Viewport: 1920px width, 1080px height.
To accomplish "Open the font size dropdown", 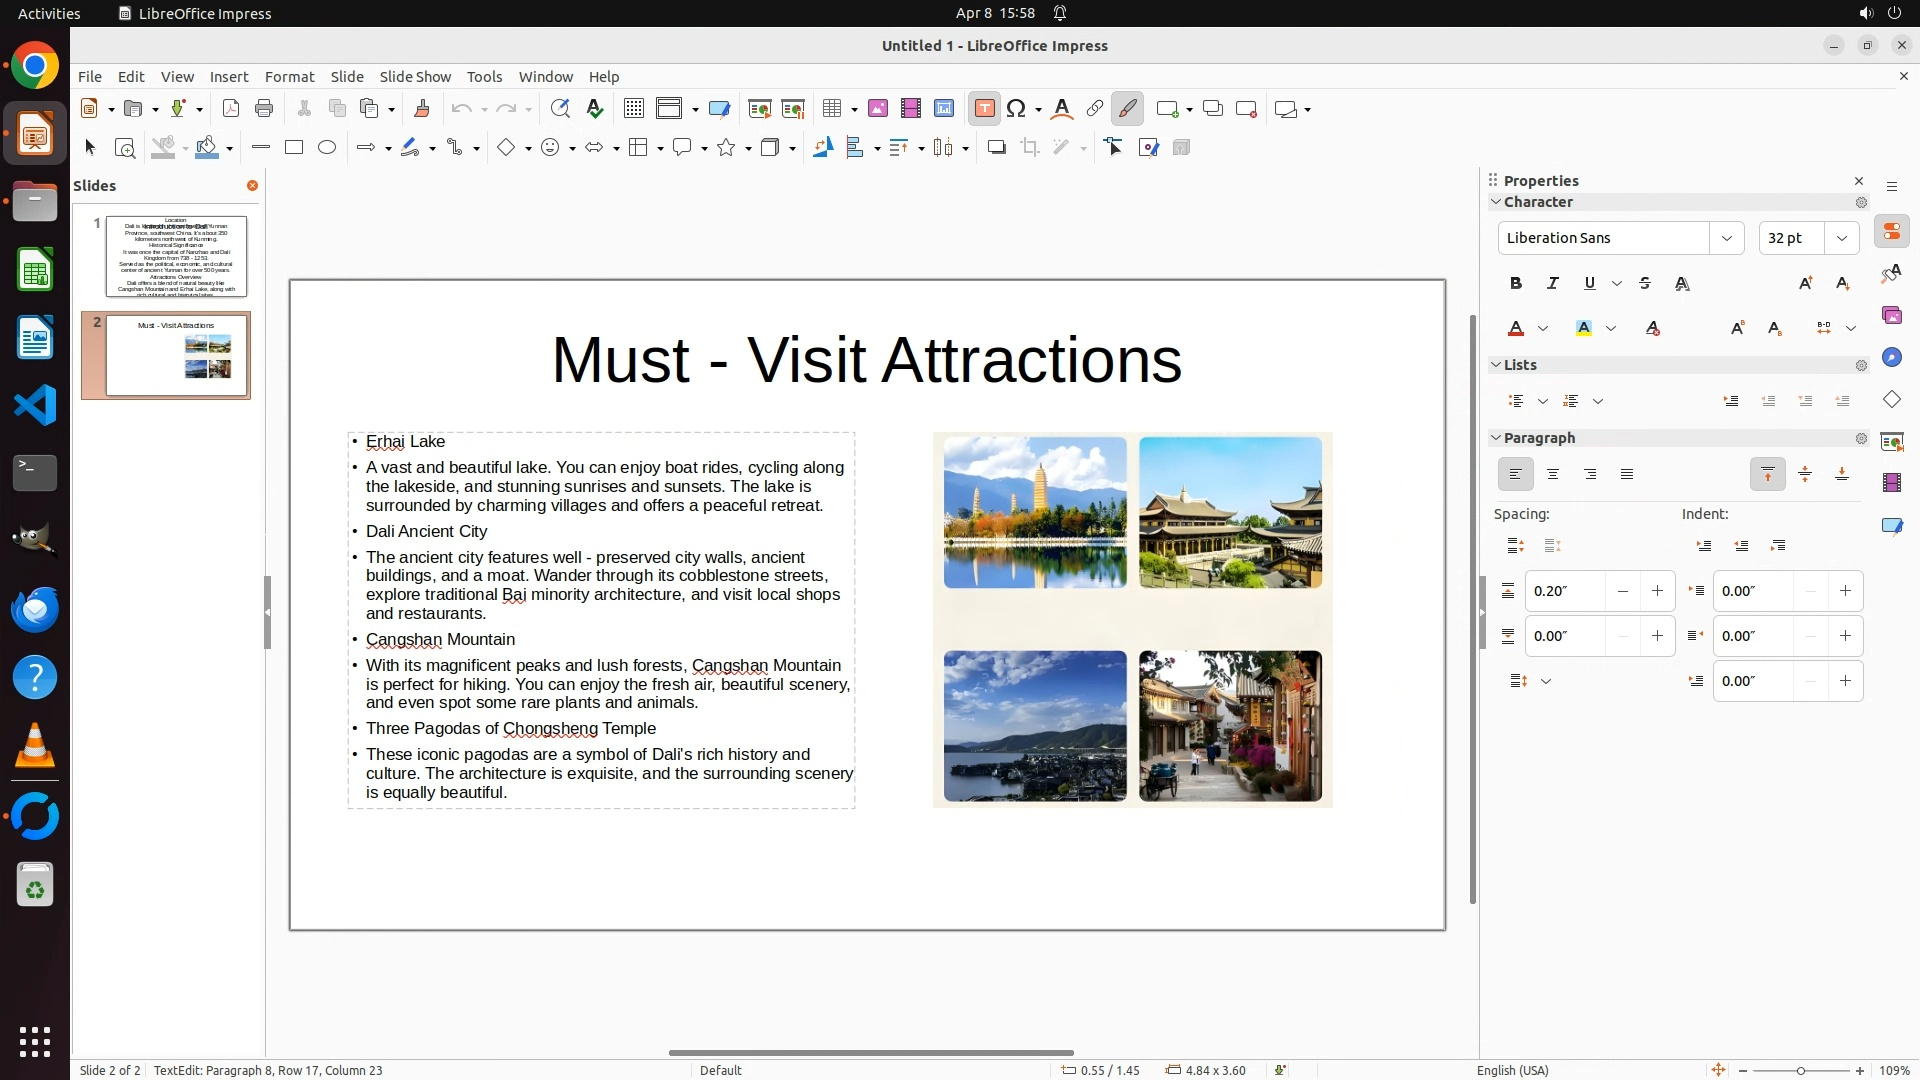I will pos(1842,238).
